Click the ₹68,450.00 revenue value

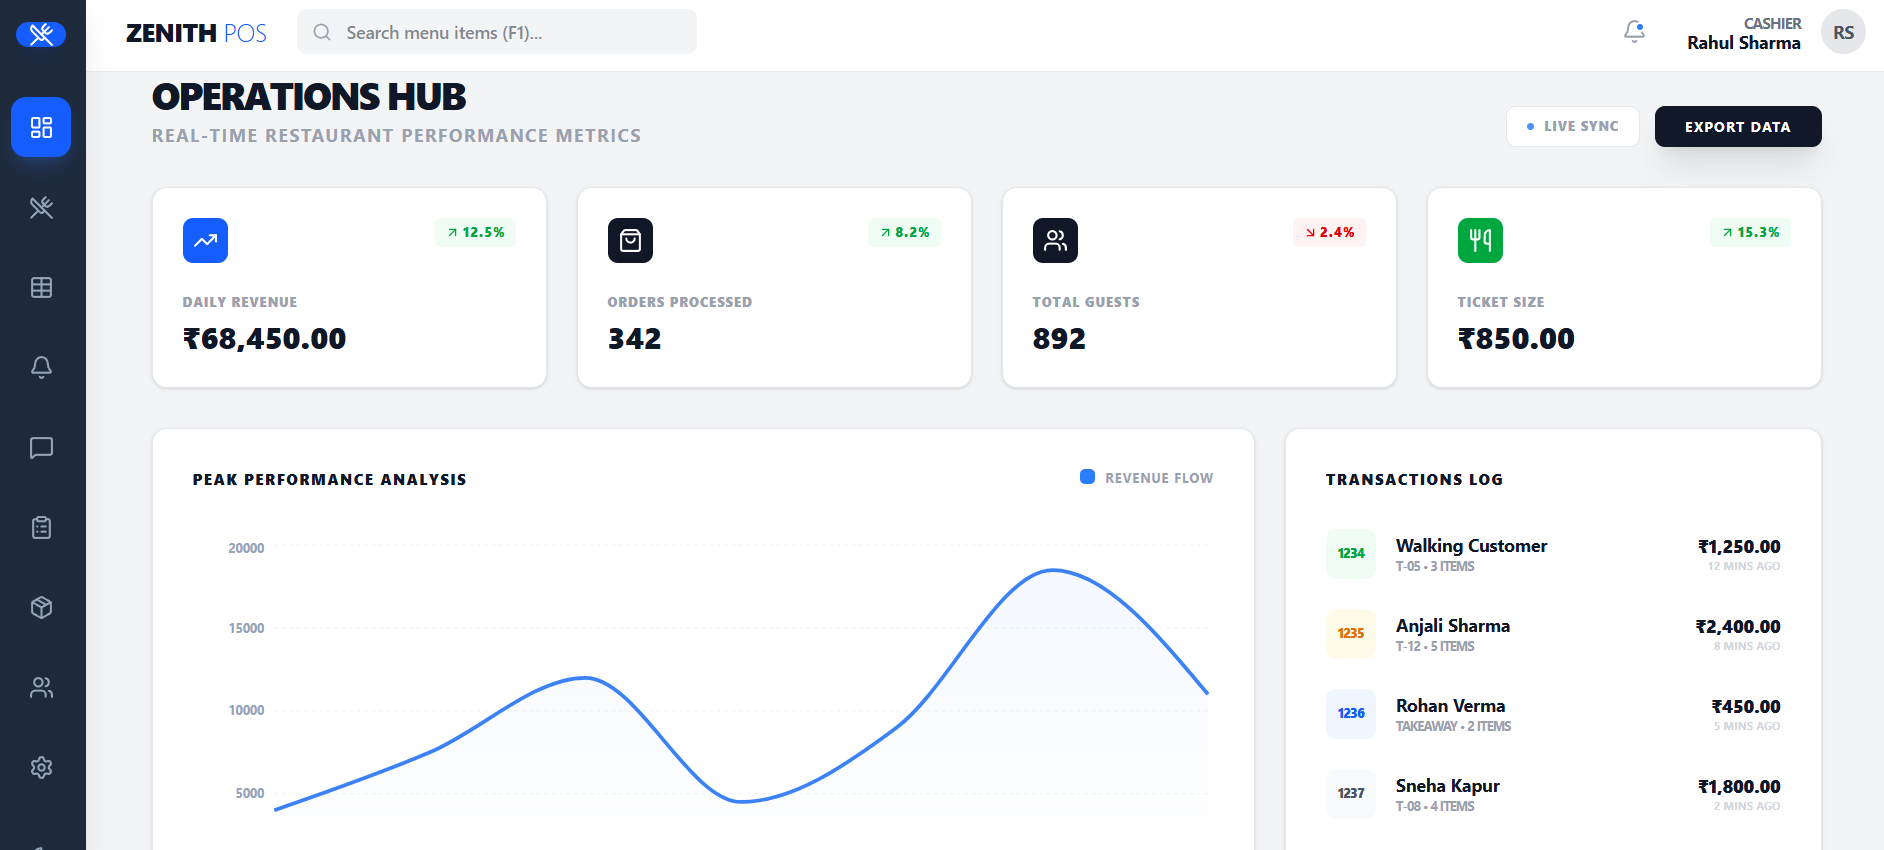(x=264, y=339)
